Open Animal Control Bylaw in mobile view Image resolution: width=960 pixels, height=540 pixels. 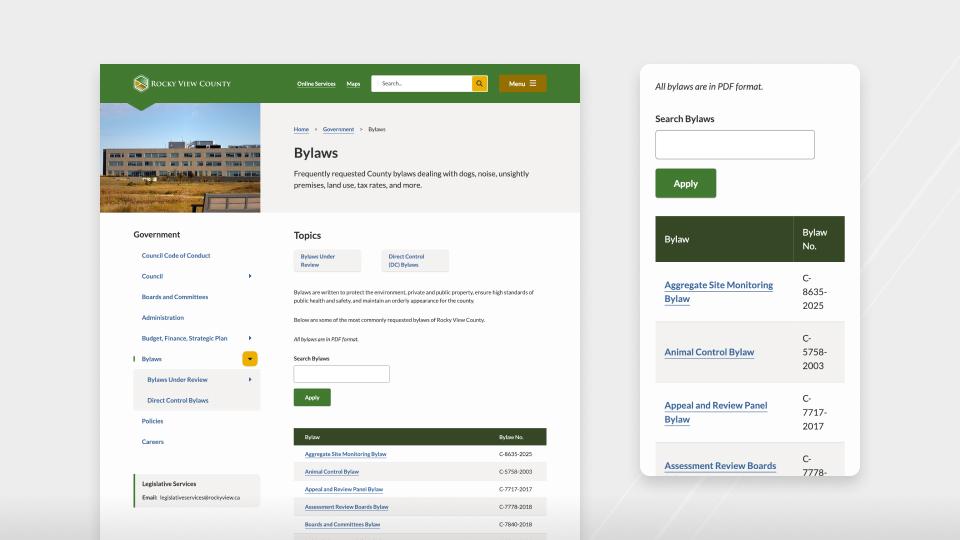(x=709, y=352)
